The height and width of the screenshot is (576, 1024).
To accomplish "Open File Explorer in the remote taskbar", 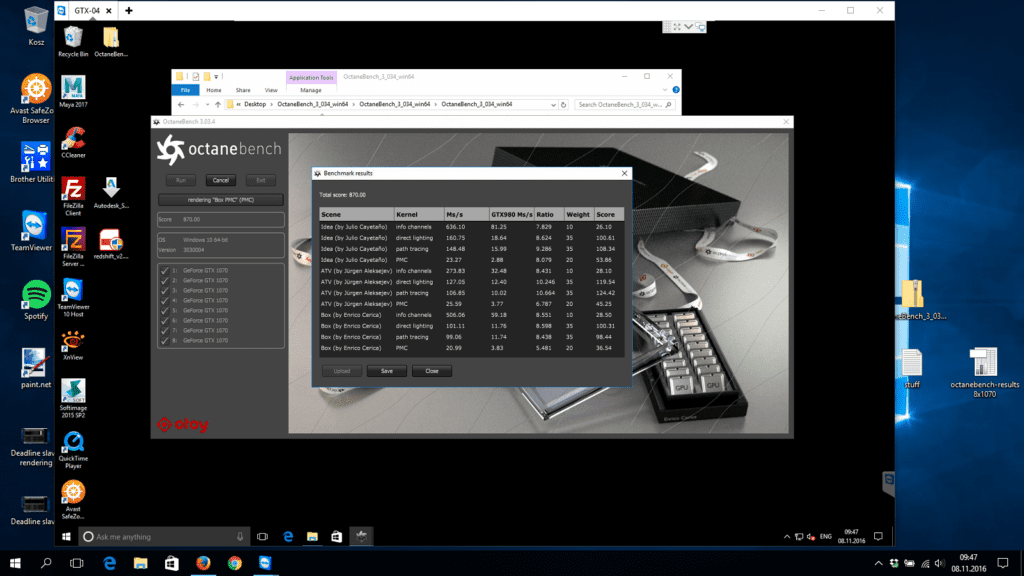I will pos(312,536).
